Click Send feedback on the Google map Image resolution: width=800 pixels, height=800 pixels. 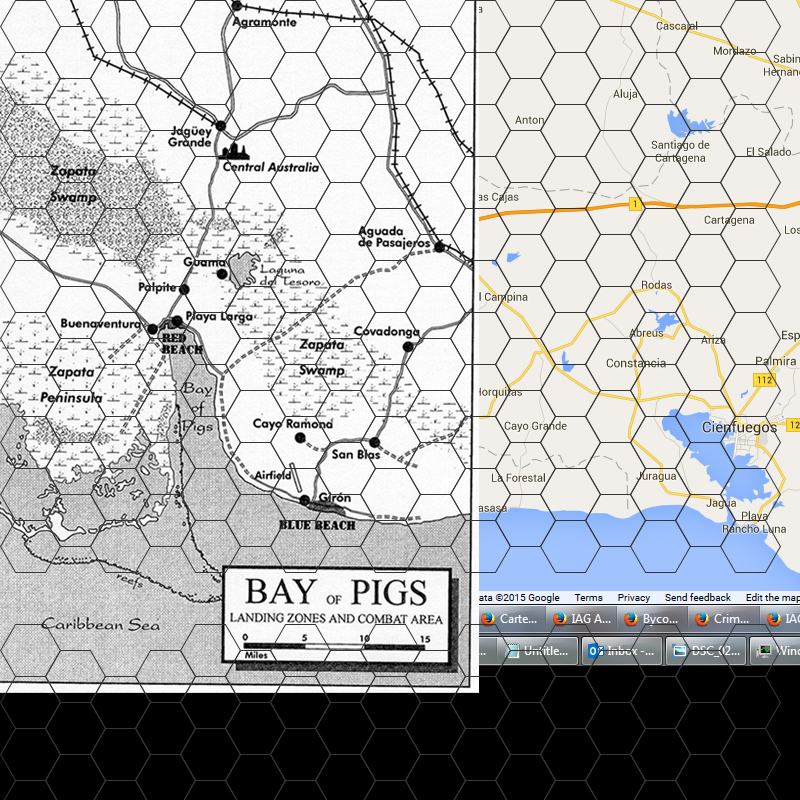click(x=698, y=597)
